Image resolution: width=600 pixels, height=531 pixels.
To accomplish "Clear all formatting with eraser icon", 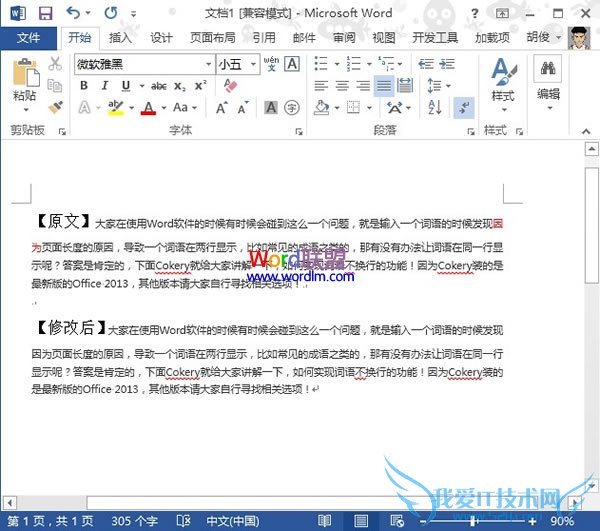I will tap(230, 85).
